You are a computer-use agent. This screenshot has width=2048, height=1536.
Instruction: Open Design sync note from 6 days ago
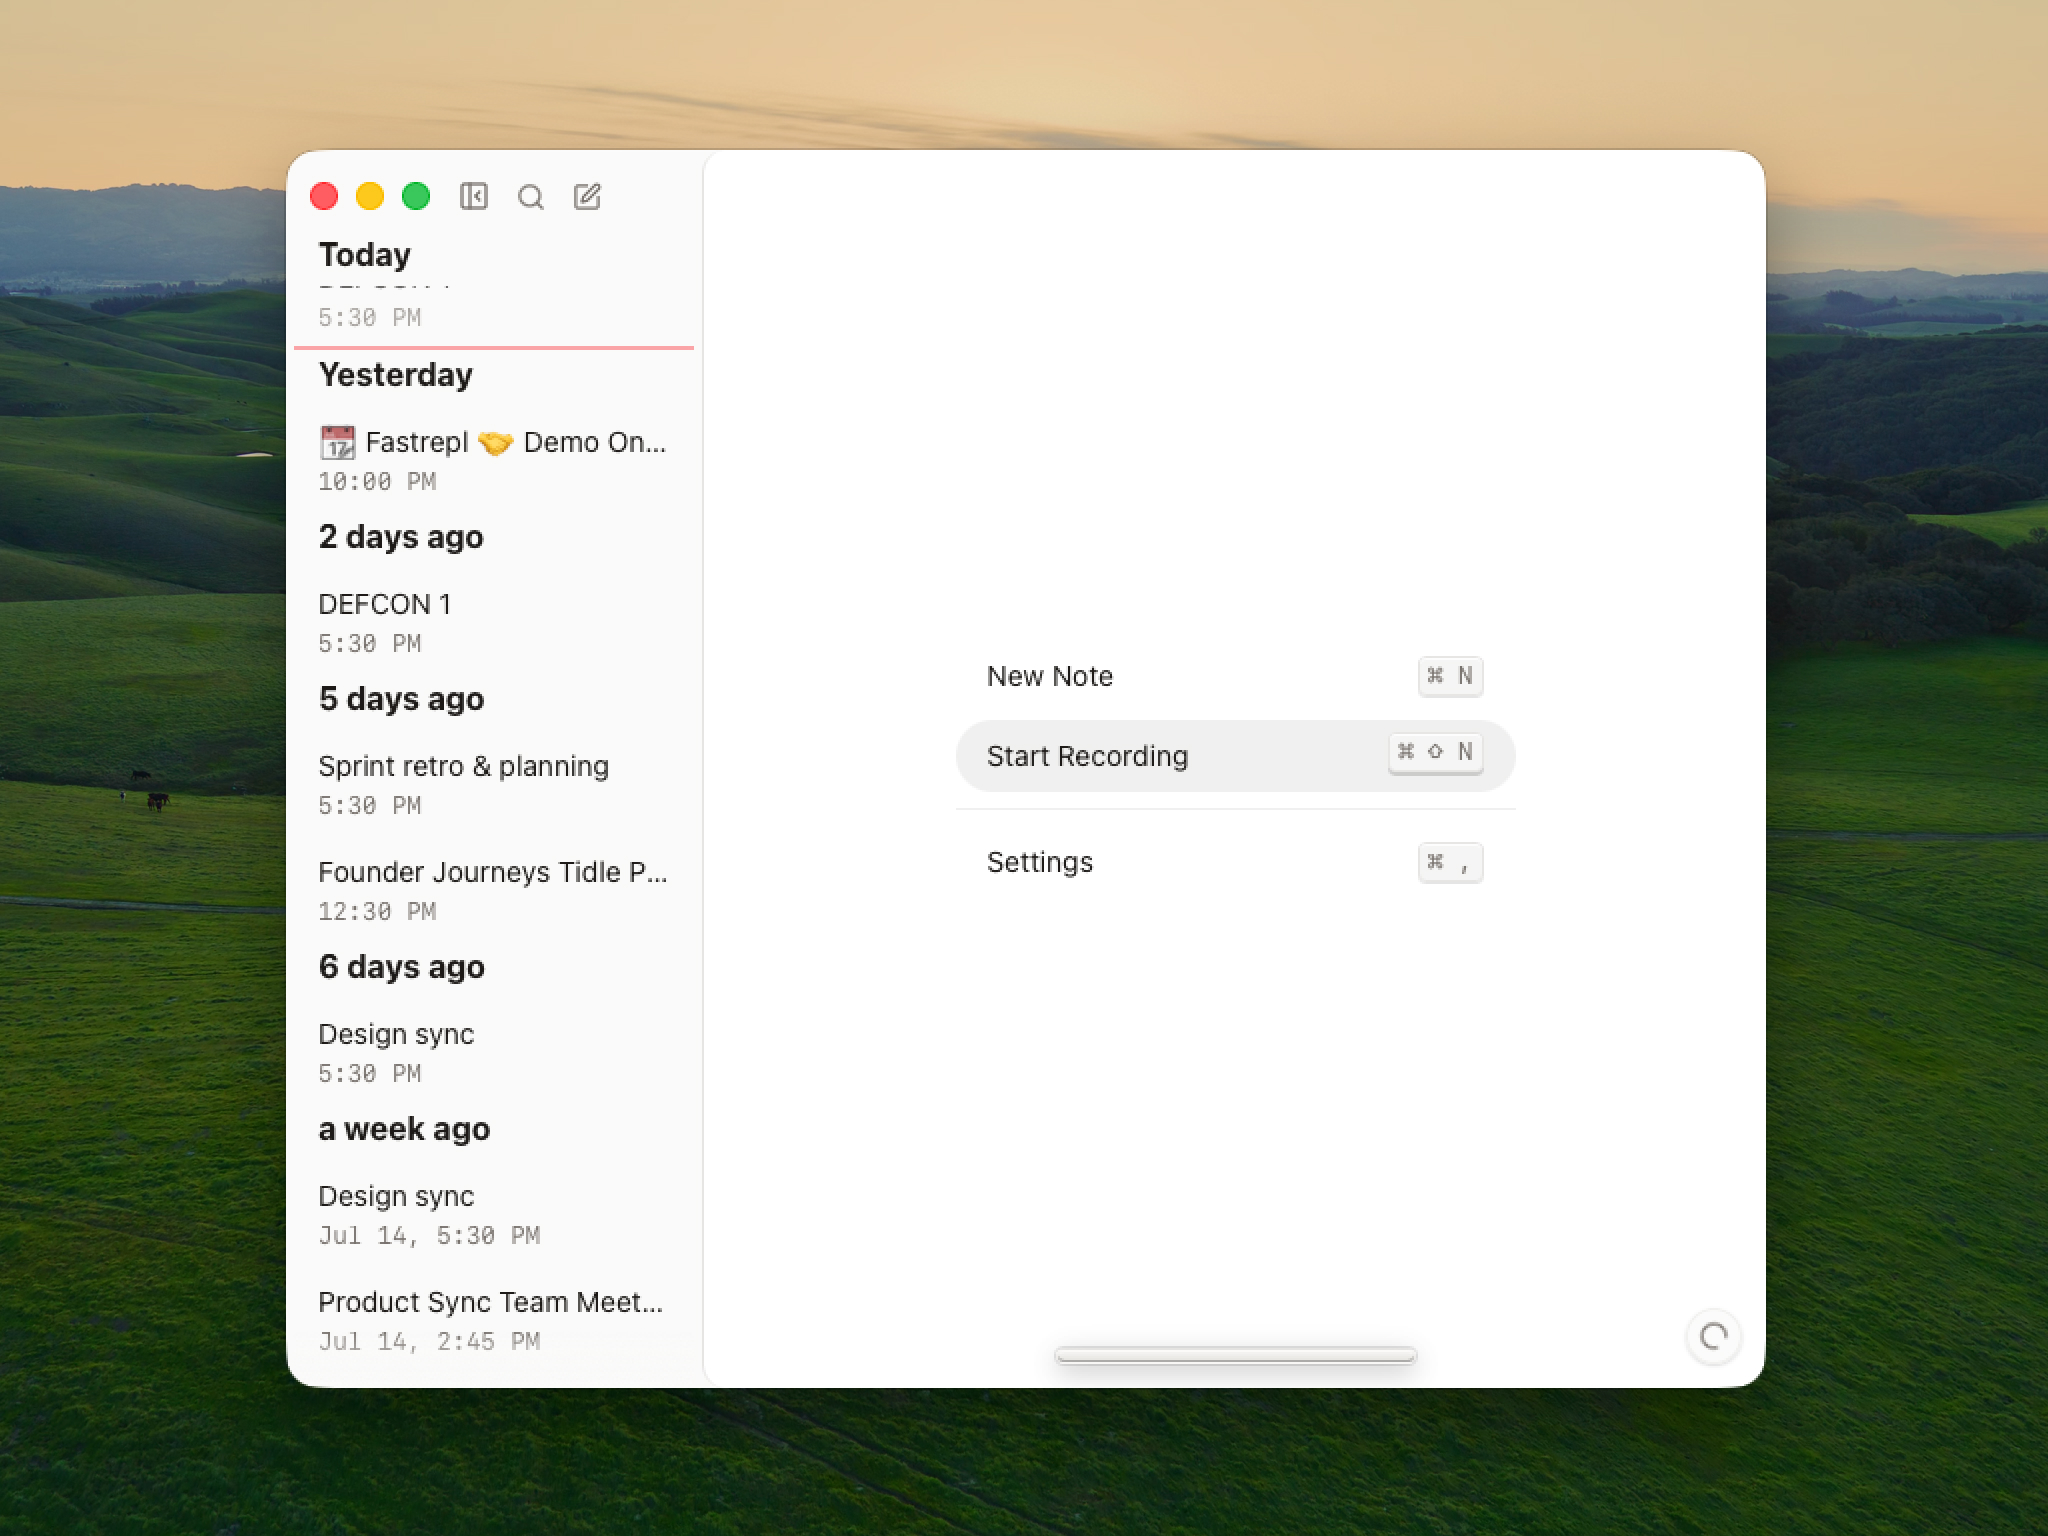point(494,1052)
